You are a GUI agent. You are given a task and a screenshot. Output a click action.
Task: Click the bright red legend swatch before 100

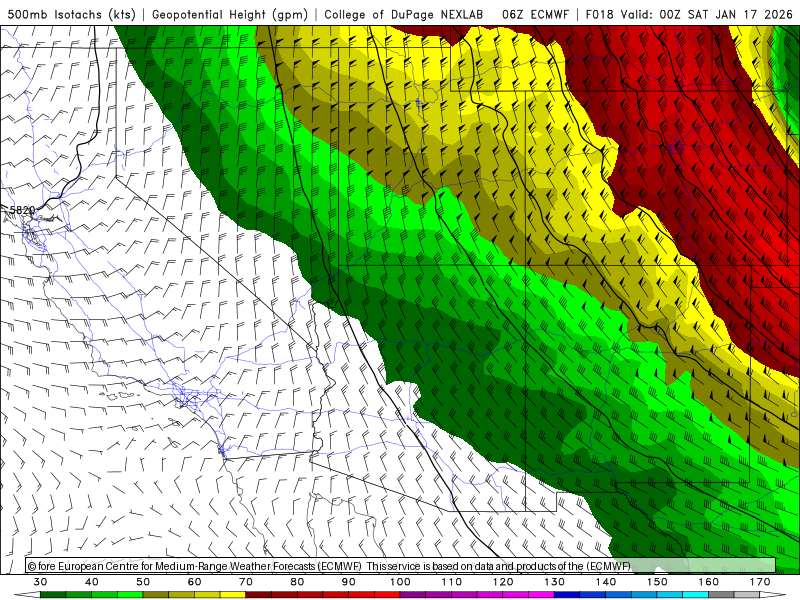point(387,595)
